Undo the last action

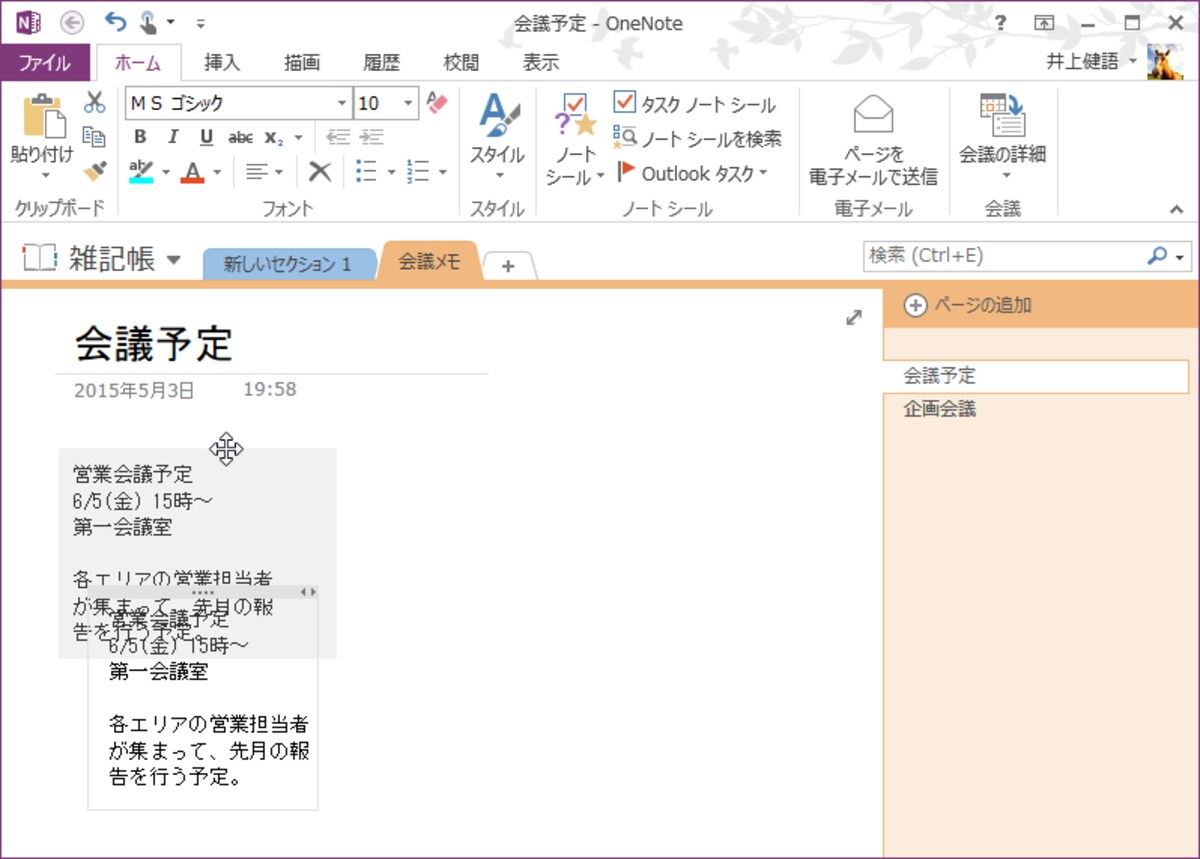coord(115,22)
